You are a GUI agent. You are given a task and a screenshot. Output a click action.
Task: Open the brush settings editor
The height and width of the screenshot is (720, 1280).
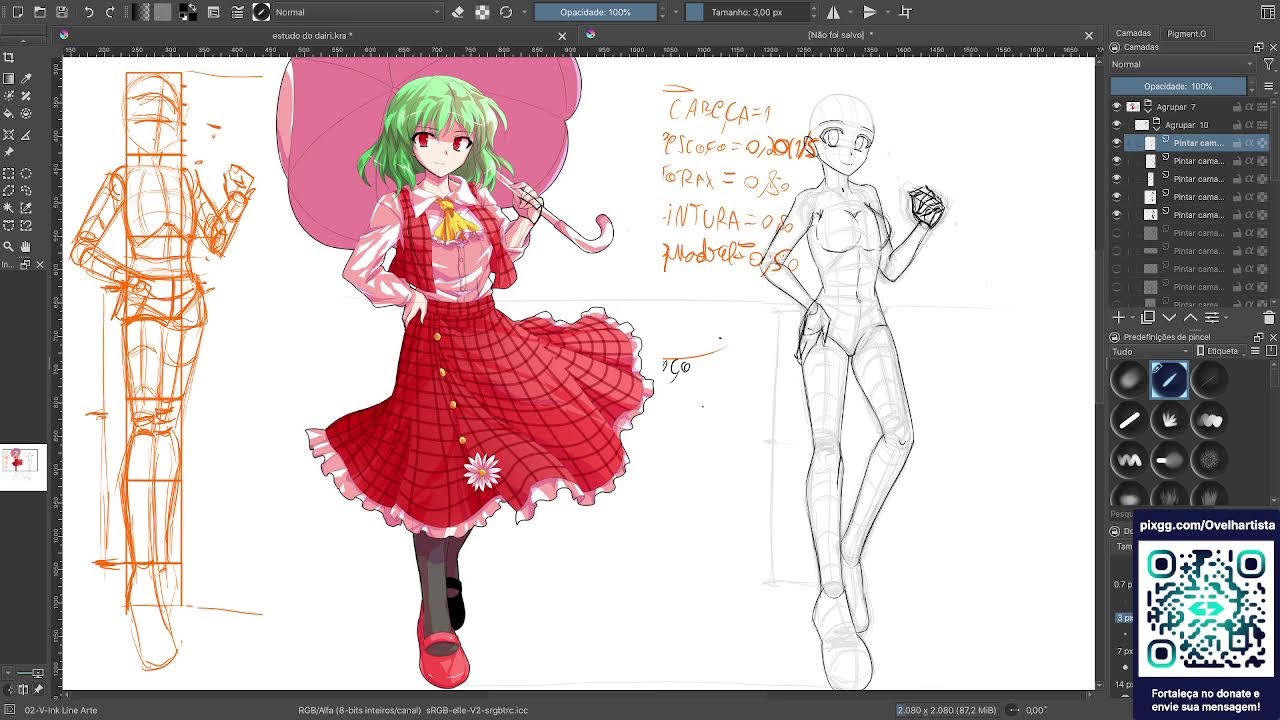point(214,12)
